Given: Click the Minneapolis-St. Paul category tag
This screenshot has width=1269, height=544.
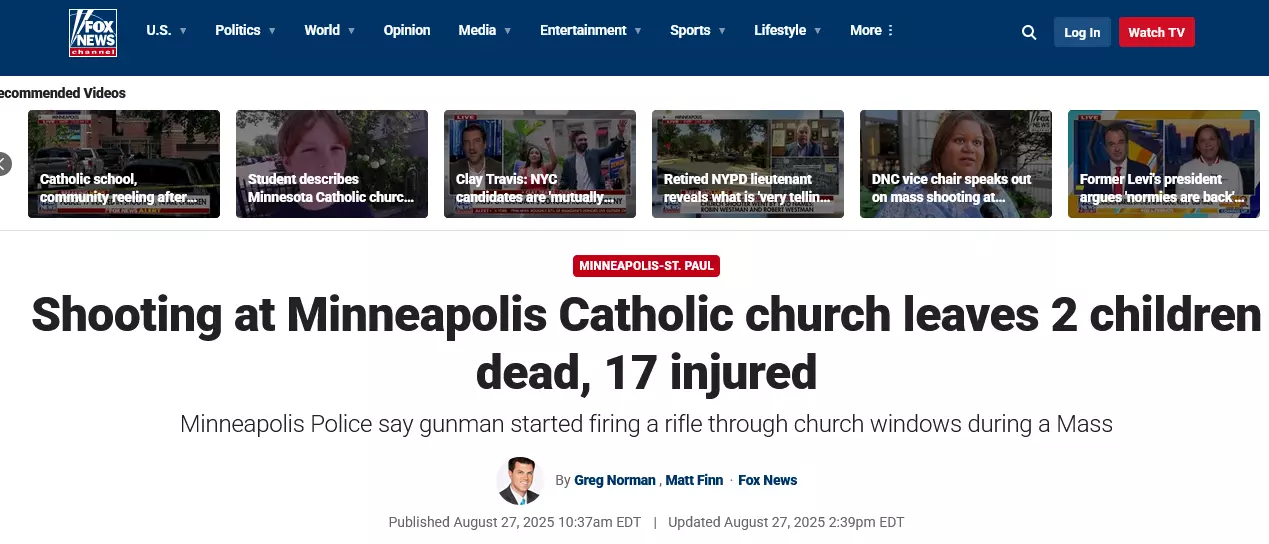Looking at the screenshot, I should tap(646, 266).
